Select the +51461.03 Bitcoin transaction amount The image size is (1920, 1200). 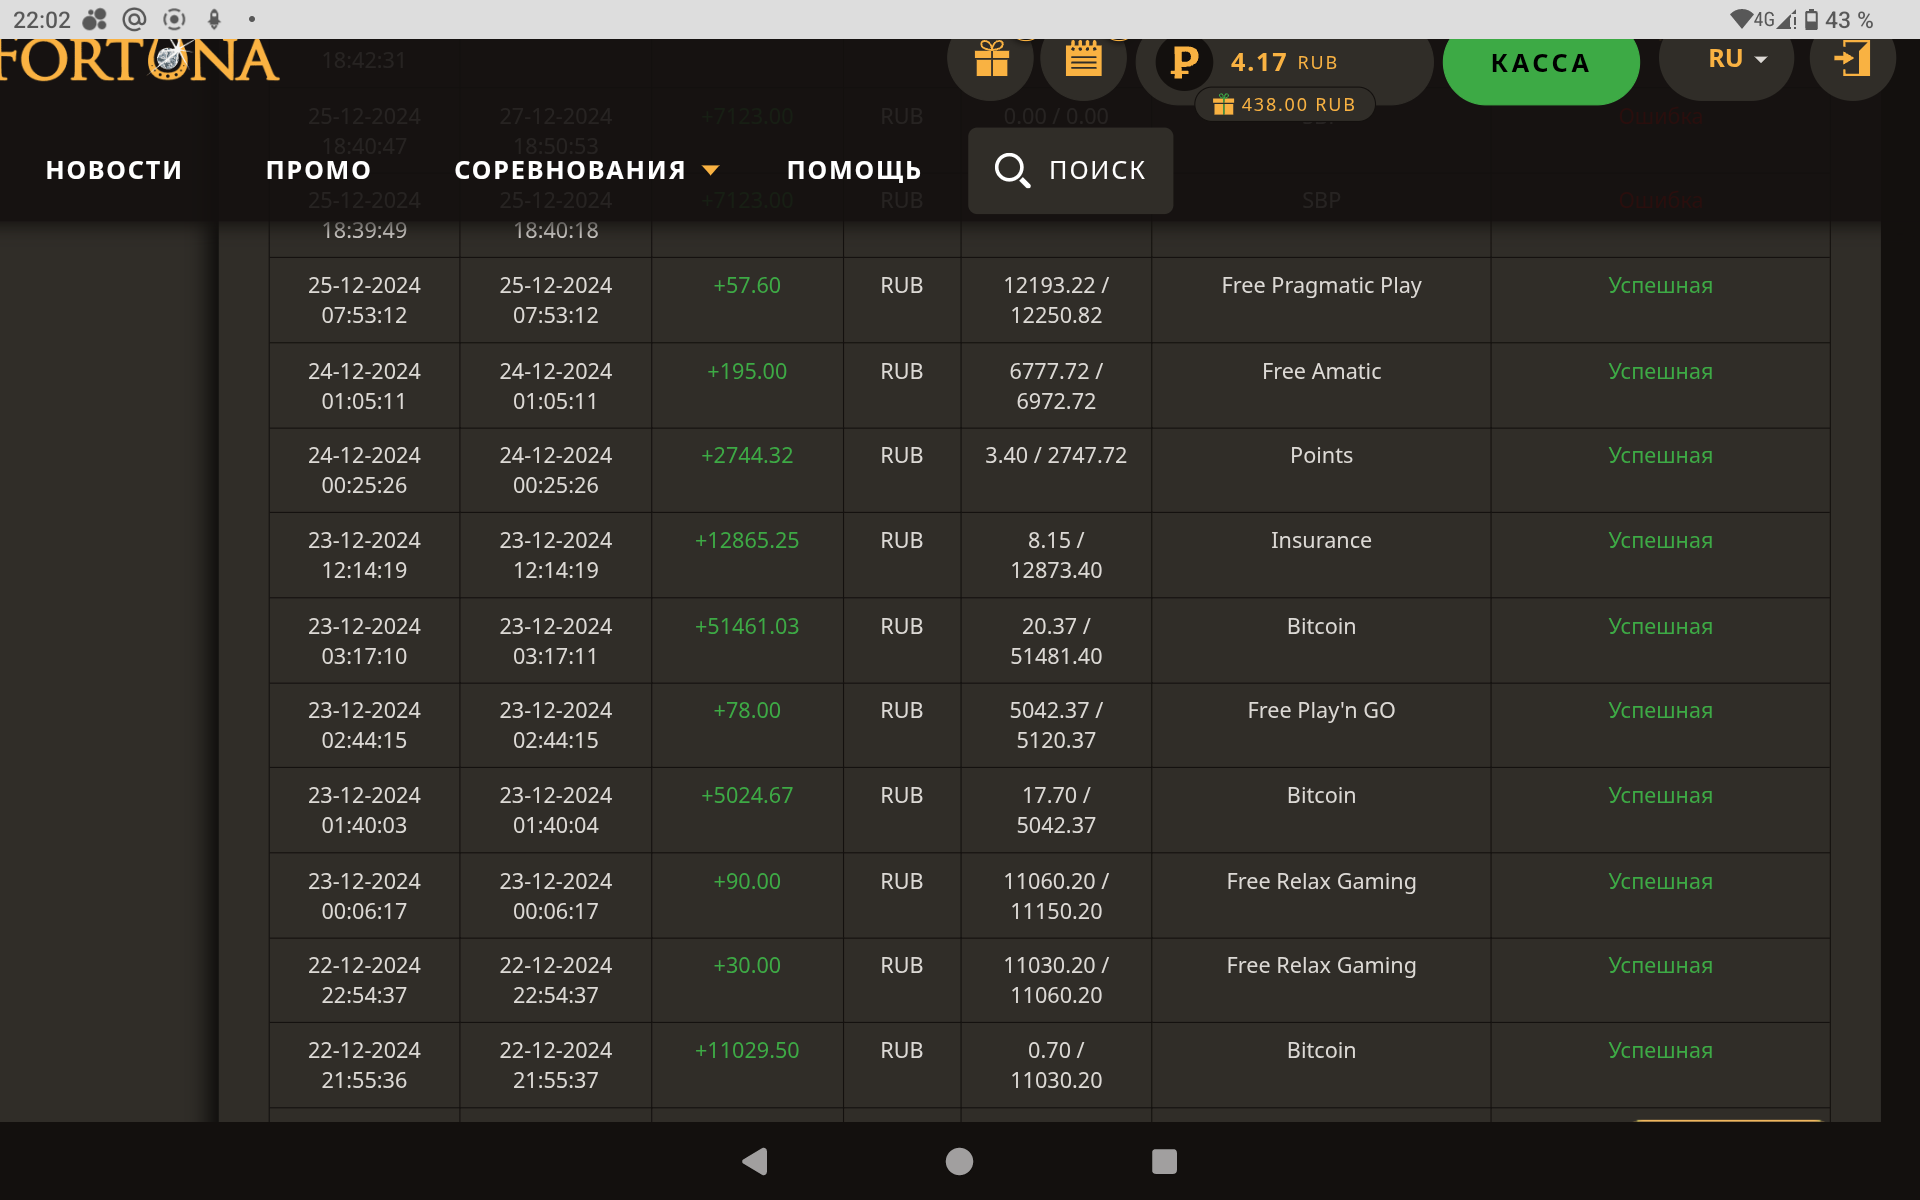click(x=746, y=627)
